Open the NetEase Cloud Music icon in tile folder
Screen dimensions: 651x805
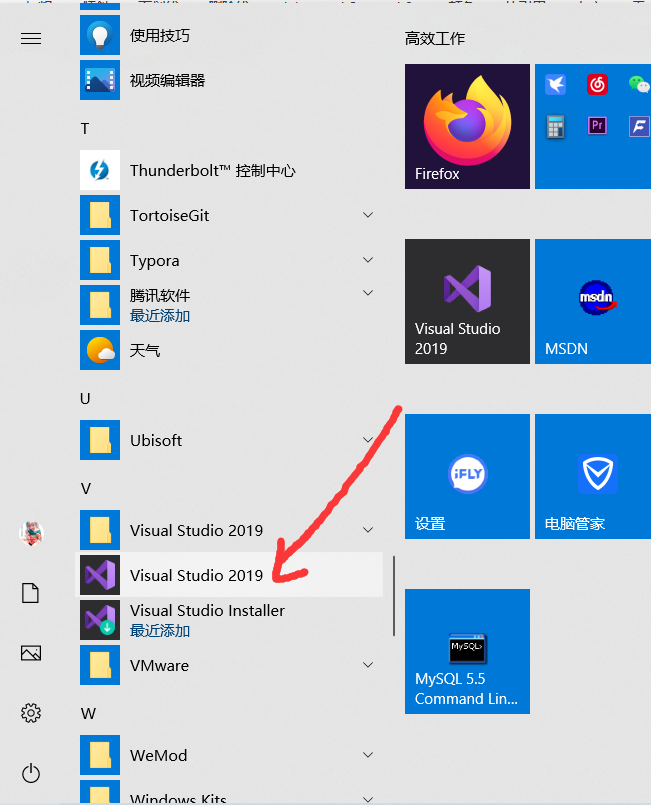[597, 84]
